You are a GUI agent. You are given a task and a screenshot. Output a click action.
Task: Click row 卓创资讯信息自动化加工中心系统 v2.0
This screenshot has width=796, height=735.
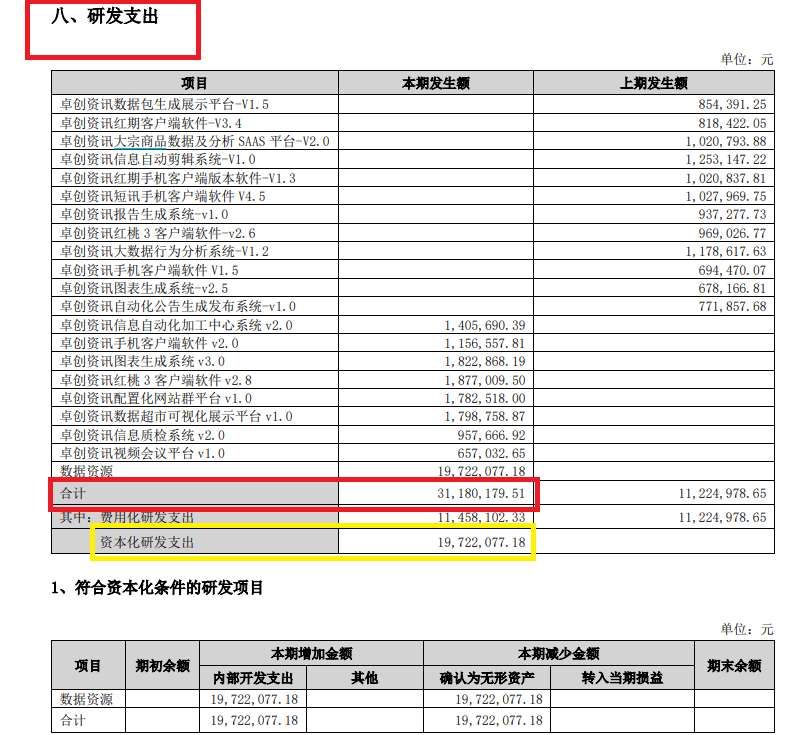tap(413, 325)
